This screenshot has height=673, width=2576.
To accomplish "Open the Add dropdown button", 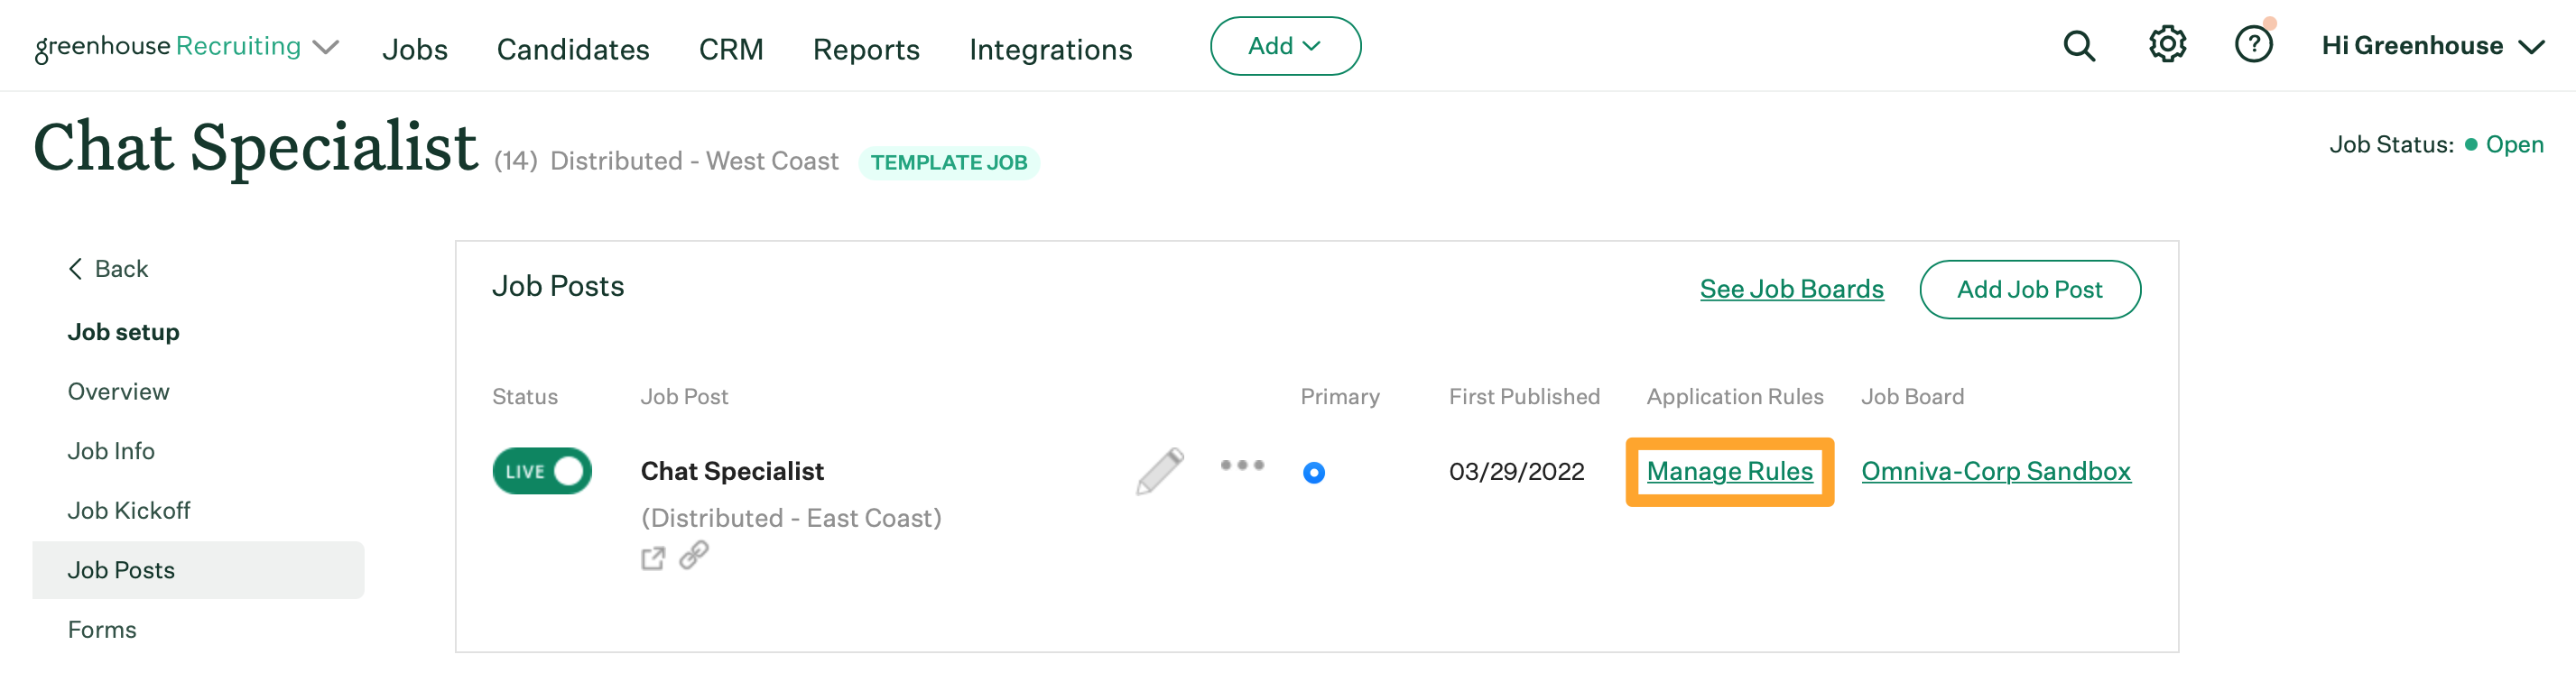I will pos(1285,46).
